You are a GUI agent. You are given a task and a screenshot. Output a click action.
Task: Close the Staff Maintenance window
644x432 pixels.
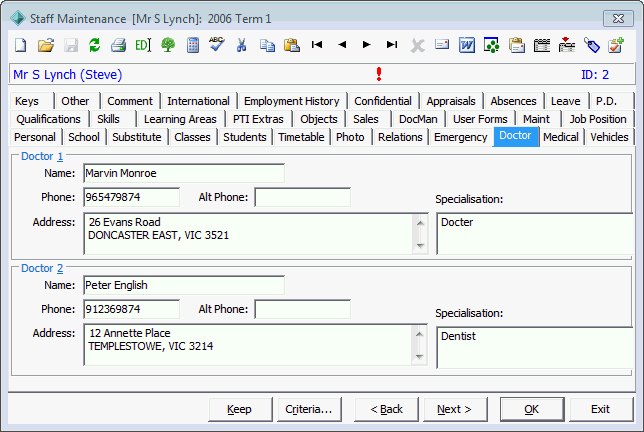pos(618,18)
